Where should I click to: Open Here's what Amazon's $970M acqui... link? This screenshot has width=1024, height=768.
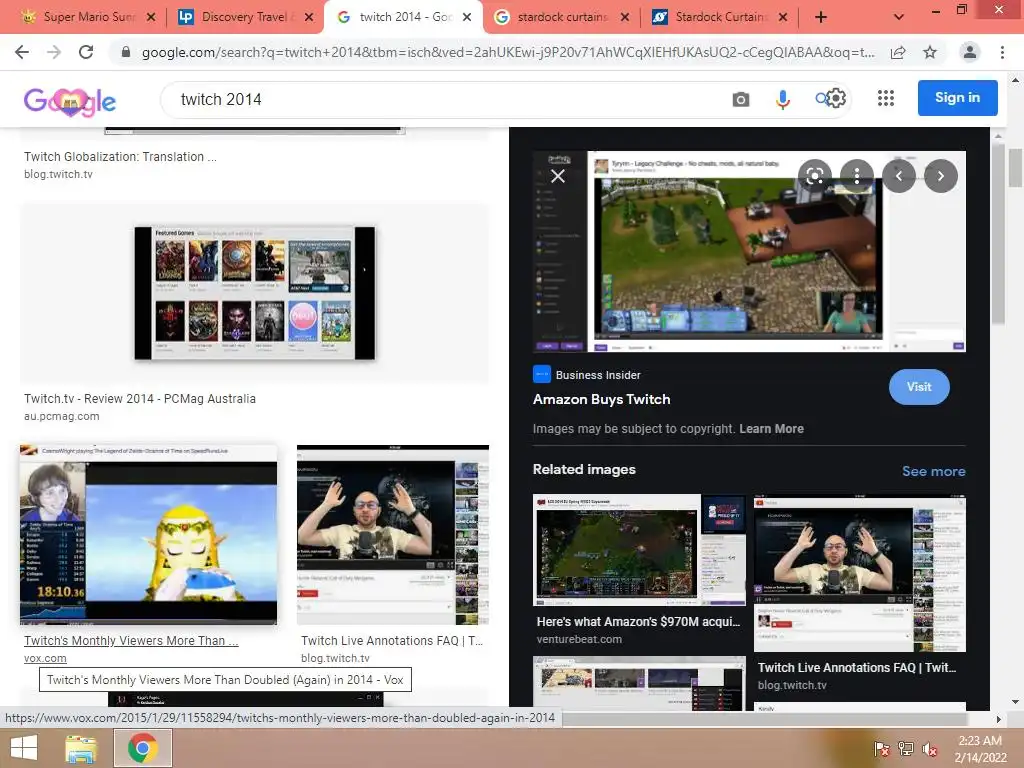click(638, 622)
